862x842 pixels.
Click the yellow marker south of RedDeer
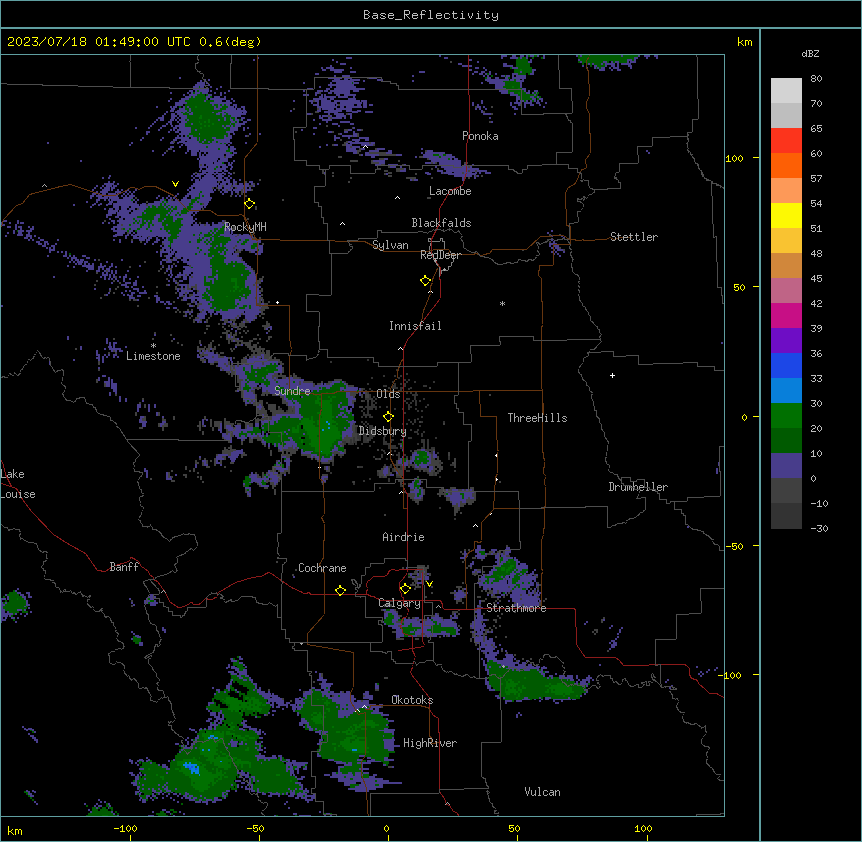(426, 281)
